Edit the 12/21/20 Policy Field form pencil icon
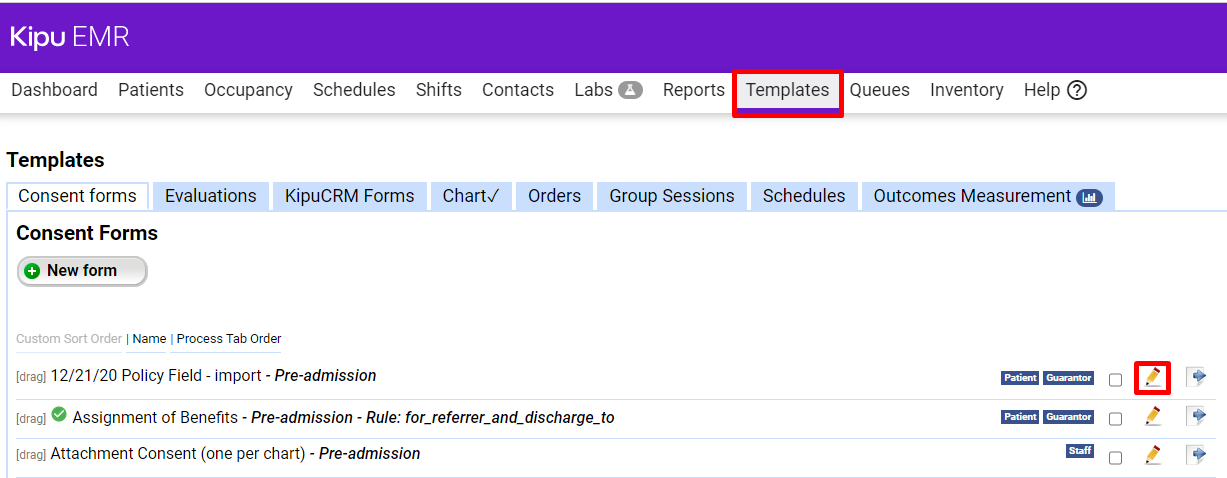The height and width of the screenshot is (478, 1227). 1152,378
